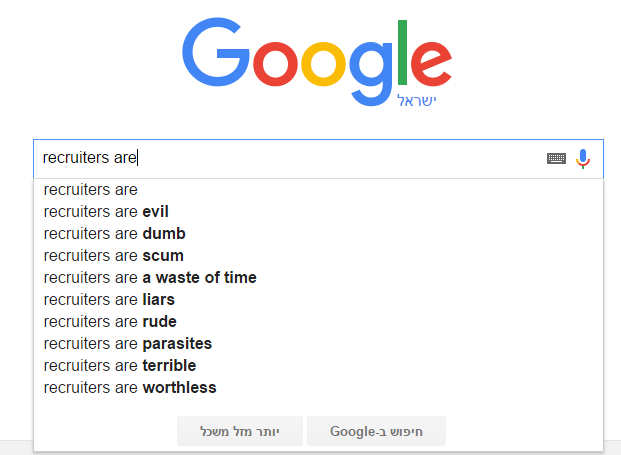Choose the 'recruiters are liars' suggestion
This screenshot has width=621, height=455.
point(109,299)
